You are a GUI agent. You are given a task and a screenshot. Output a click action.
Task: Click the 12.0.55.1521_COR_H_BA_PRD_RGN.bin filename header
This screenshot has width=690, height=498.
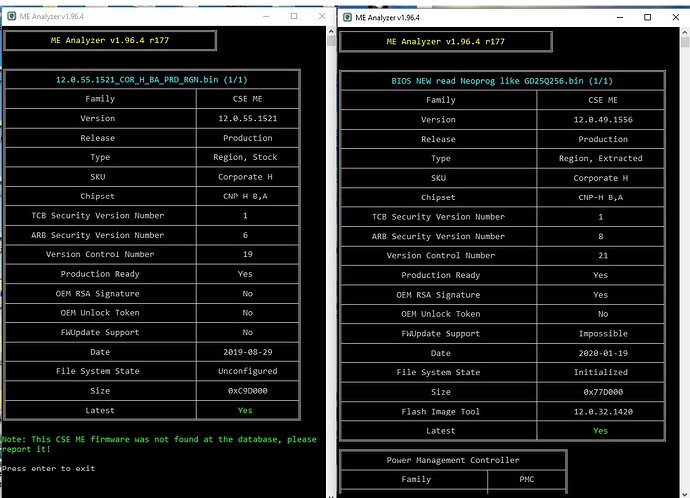(151, 80)
